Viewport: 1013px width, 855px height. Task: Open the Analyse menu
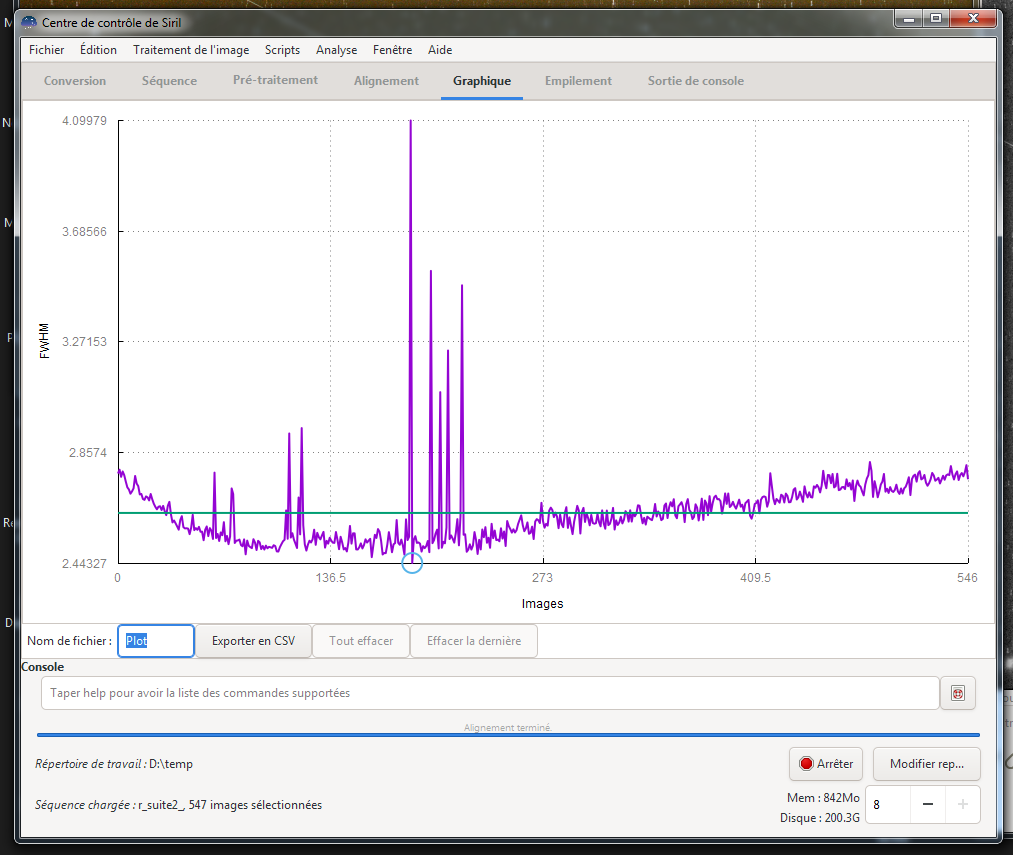[337, 50]
